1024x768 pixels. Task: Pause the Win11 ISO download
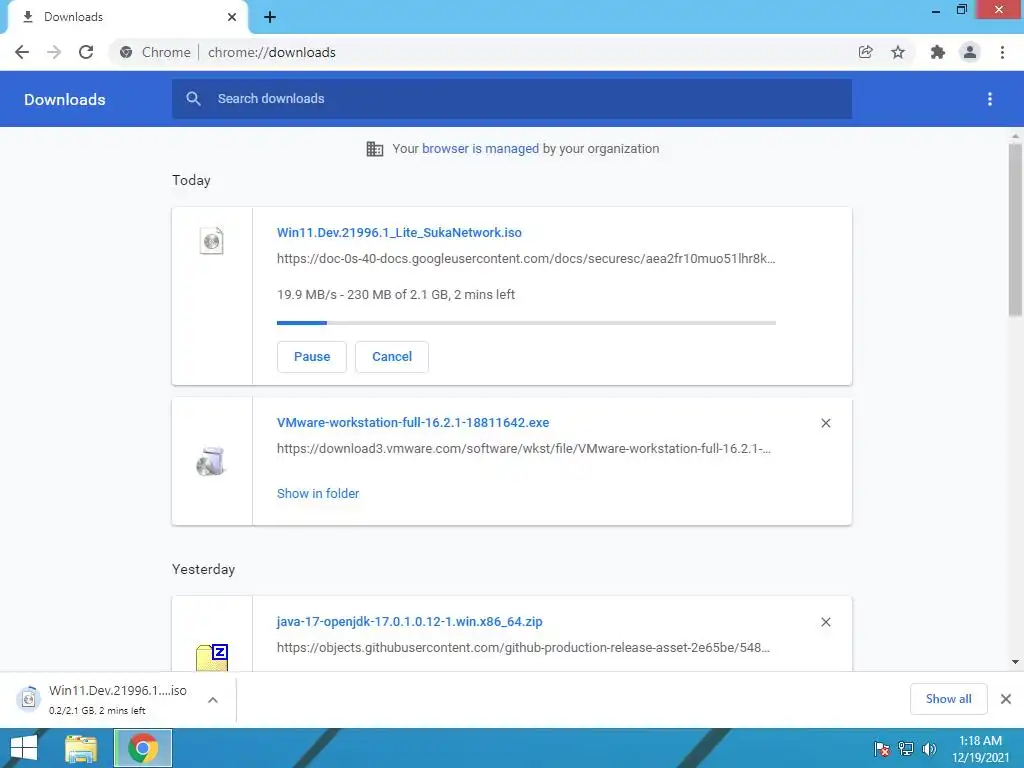312,357
